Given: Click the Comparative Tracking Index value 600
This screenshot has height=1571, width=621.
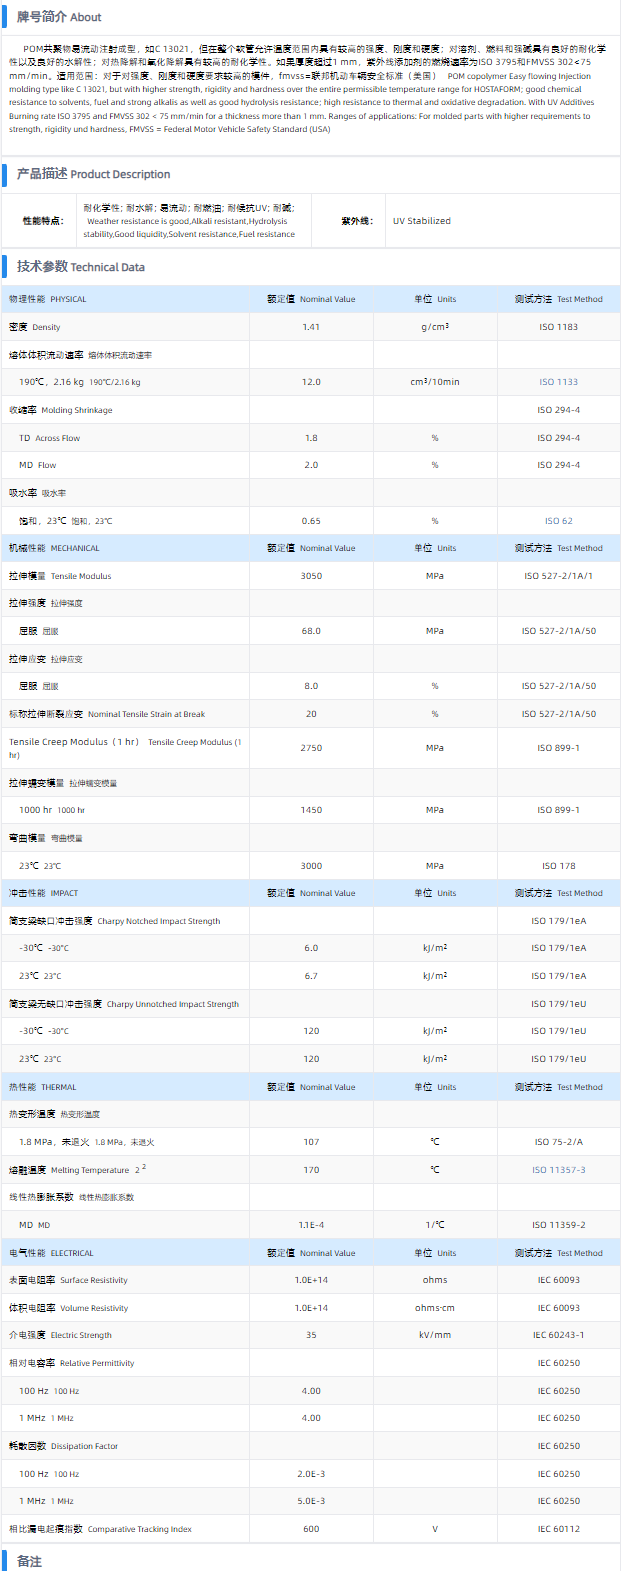Looking at the screenshot, I should click(311, 1529).
